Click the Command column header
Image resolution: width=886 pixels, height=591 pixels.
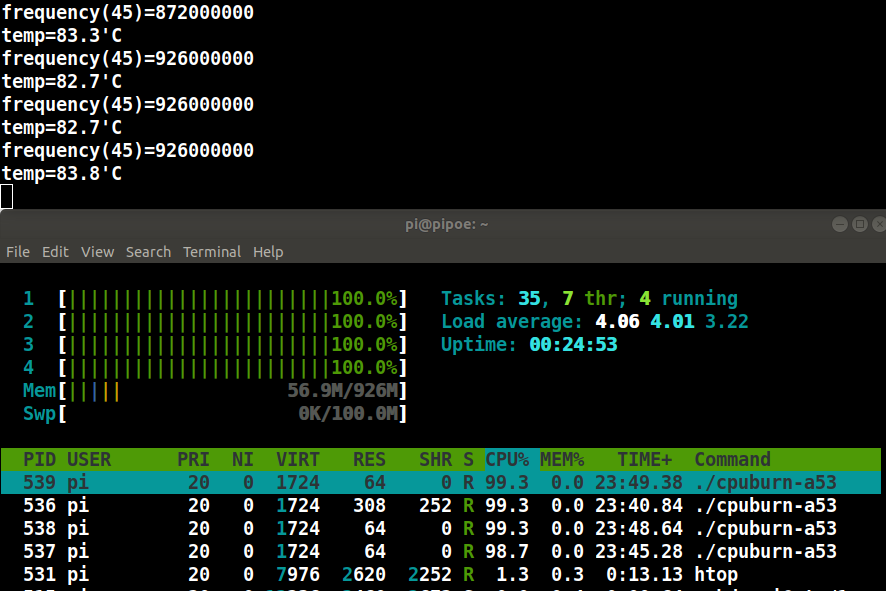click(732, 460)
